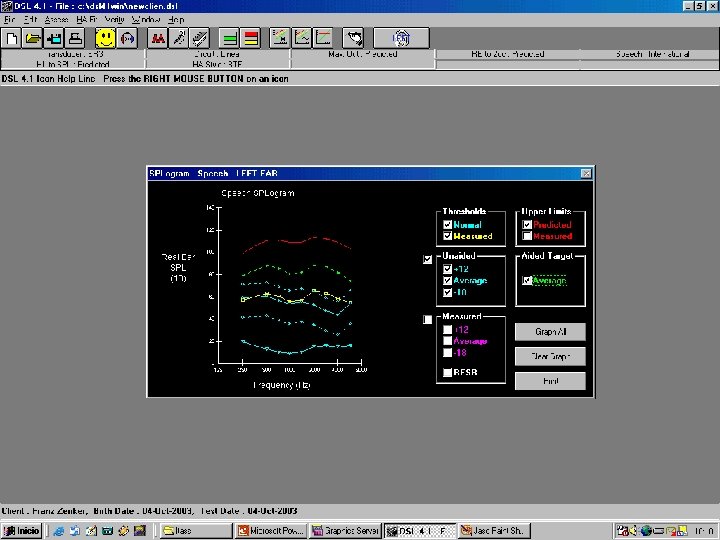Enable Measured under Upper Limits
The image size is (720, 540).
point(527,237)
